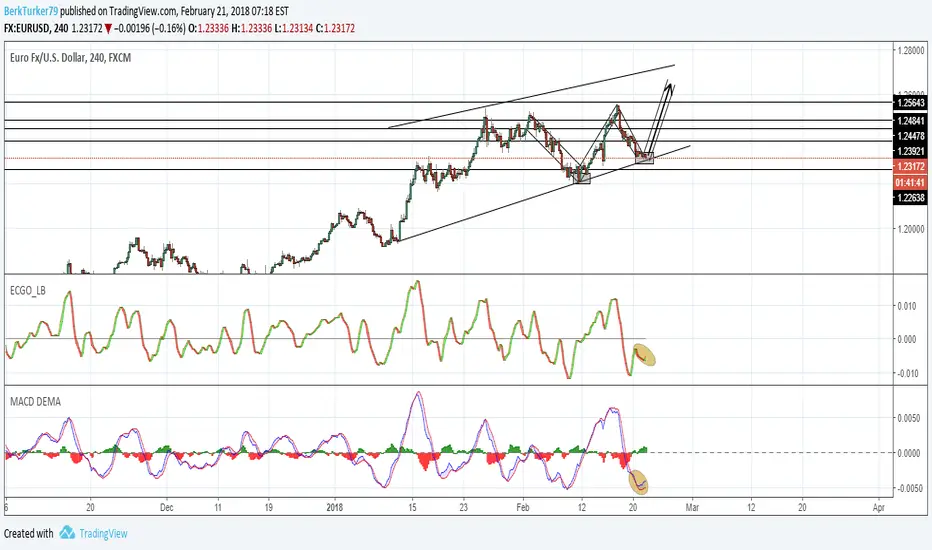
Task: Click the red down-triangle price change icon
Action: [108, 28]
